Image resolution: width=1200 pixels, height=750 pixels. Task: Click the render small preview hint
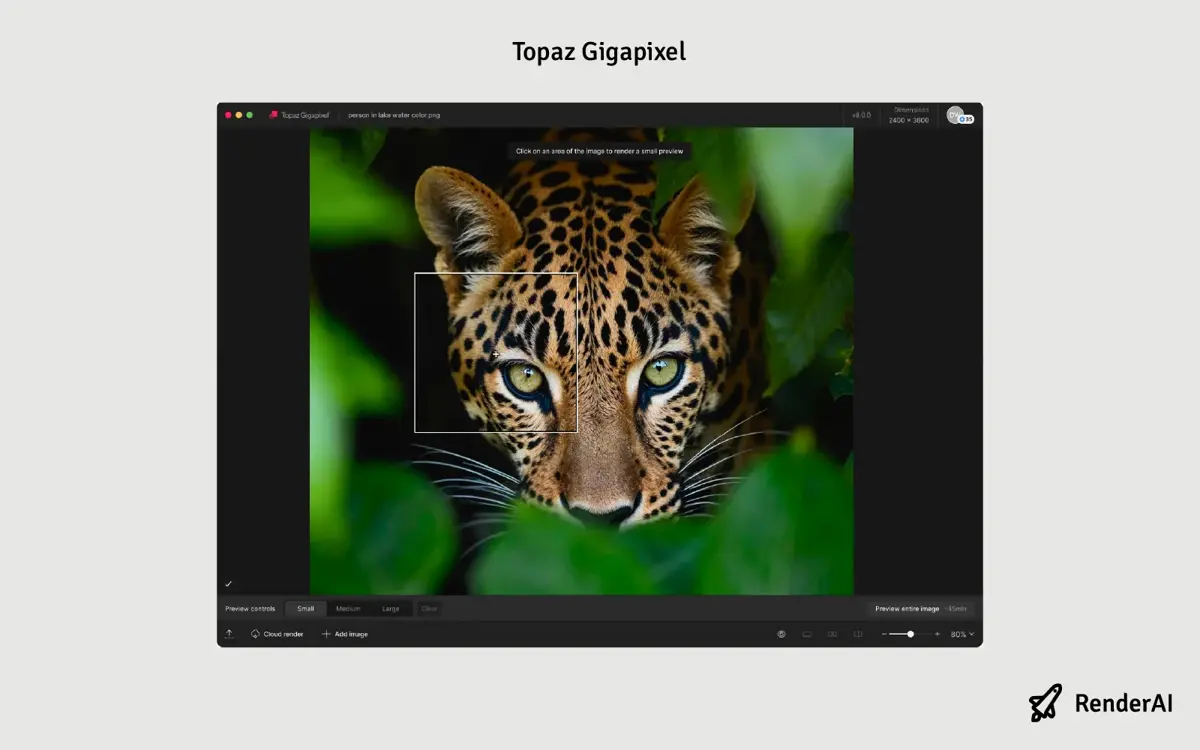point(600,151)
